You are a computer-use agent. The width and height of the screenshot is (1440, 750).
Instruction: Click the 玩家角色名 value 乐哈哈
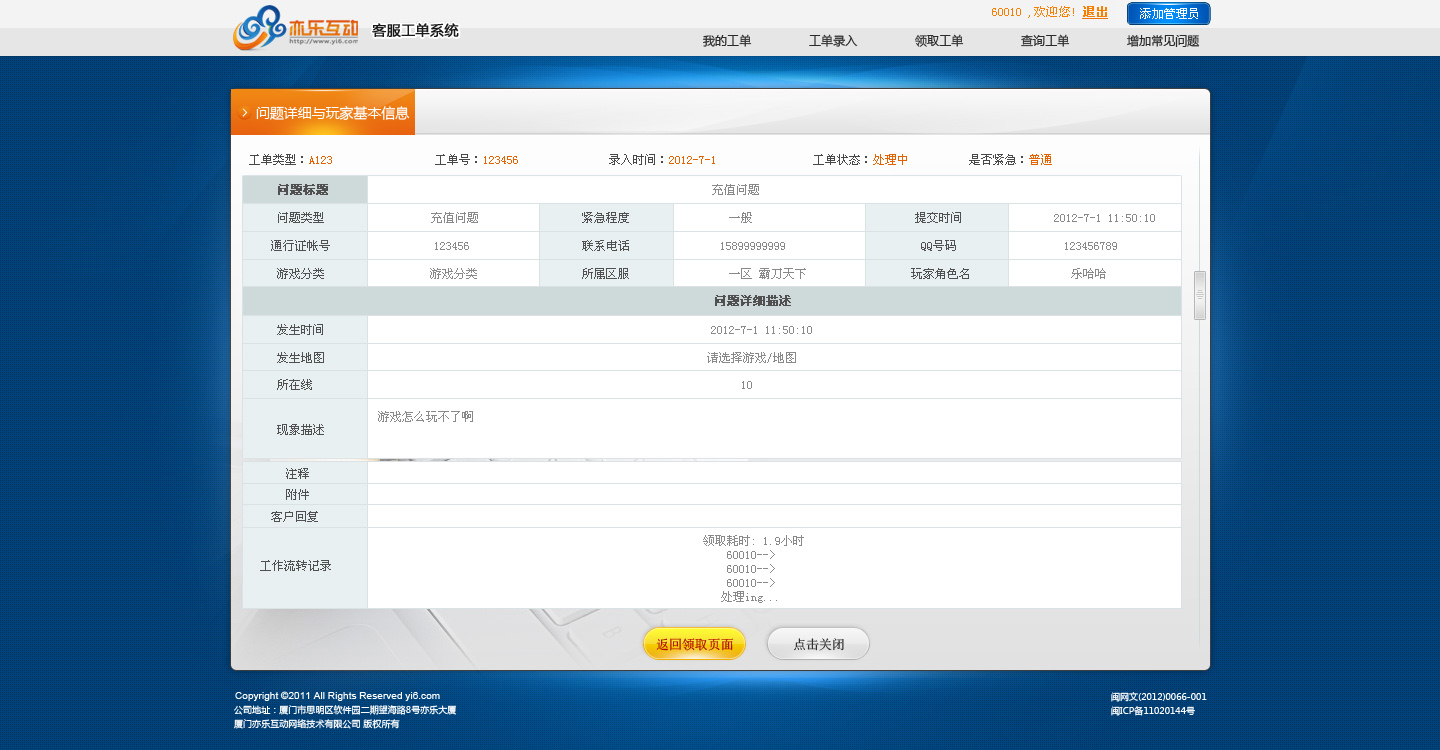pos(1088,274)
